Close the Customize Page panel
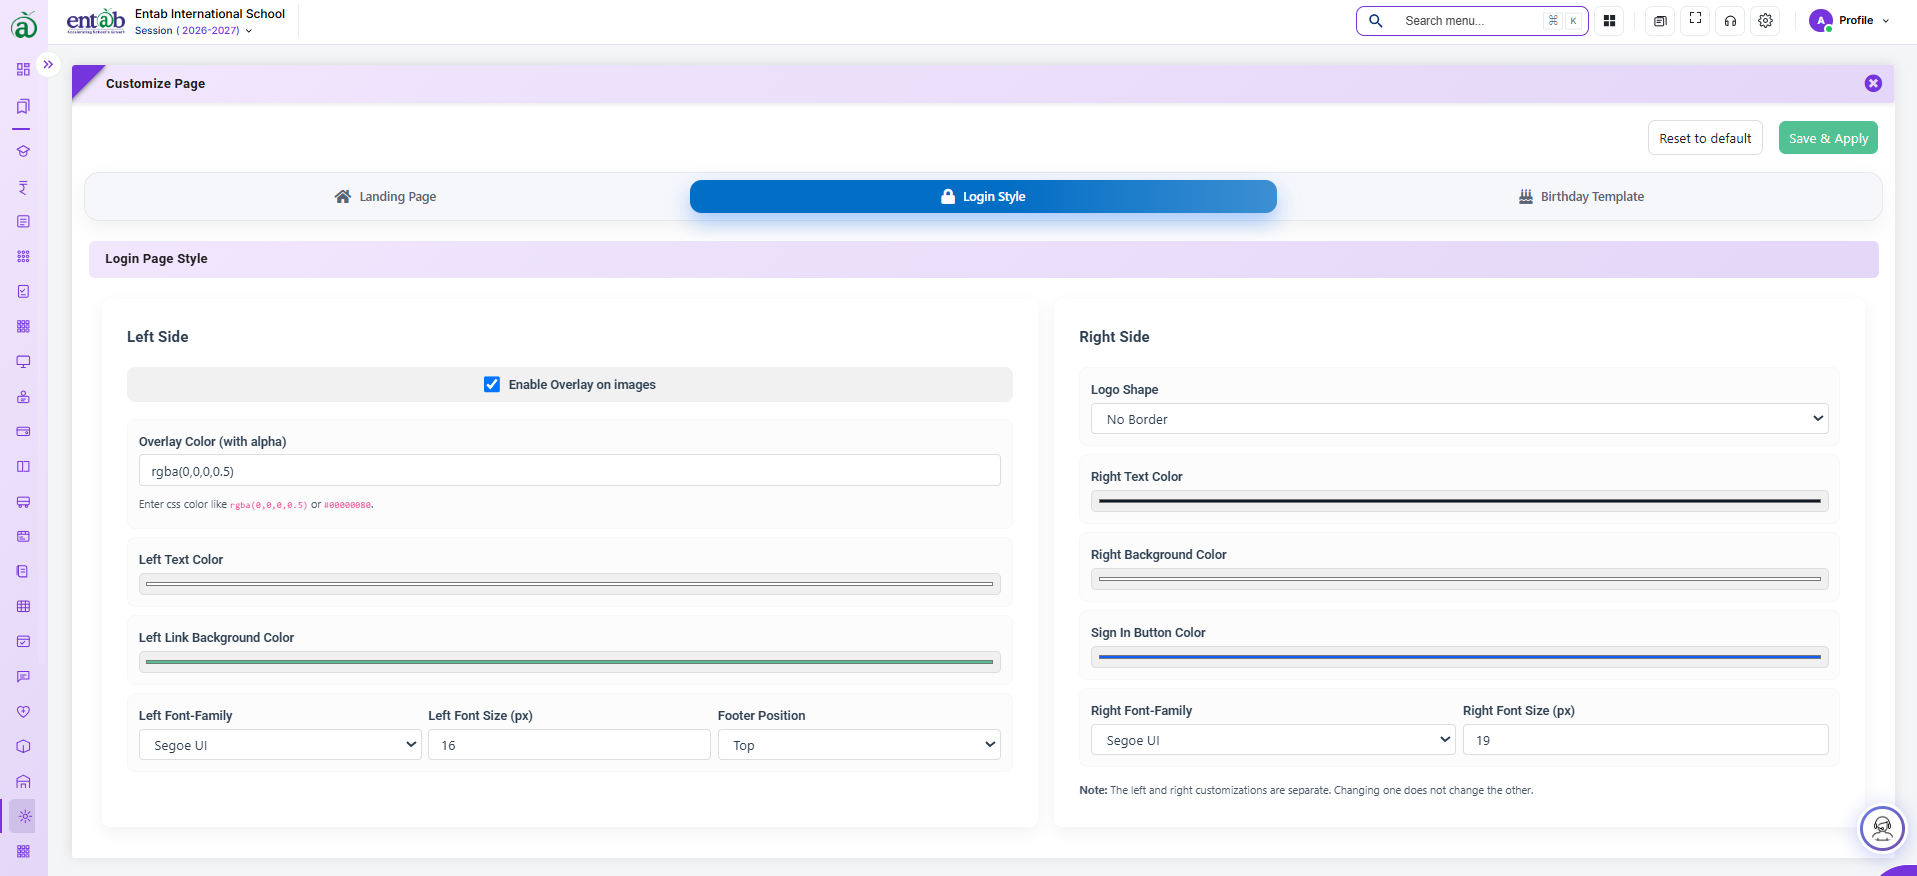The width and height of the screenshot is (1917, 876). tap(1873, 84)
